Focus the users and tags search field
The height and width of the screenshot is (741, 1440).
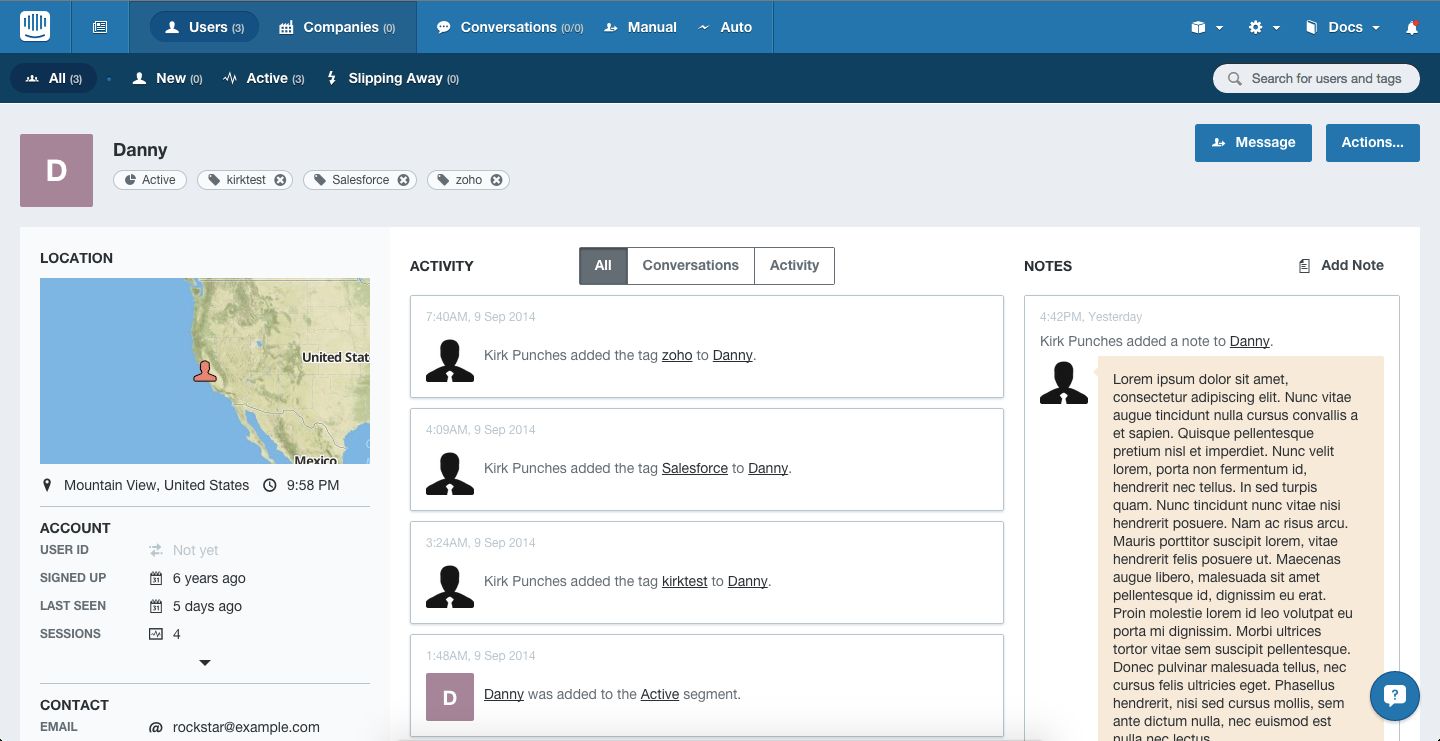point(1316,78)
